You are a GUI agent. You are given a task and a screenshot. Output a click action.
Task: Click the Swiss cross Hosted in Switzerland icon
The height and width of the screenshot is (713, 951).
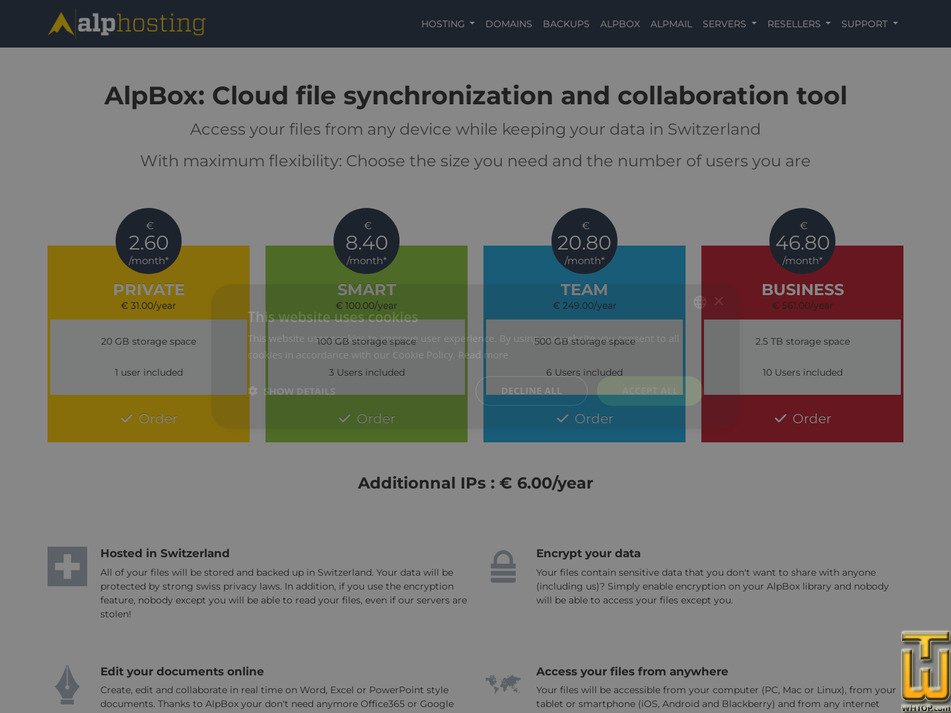[x=67, y=566]
